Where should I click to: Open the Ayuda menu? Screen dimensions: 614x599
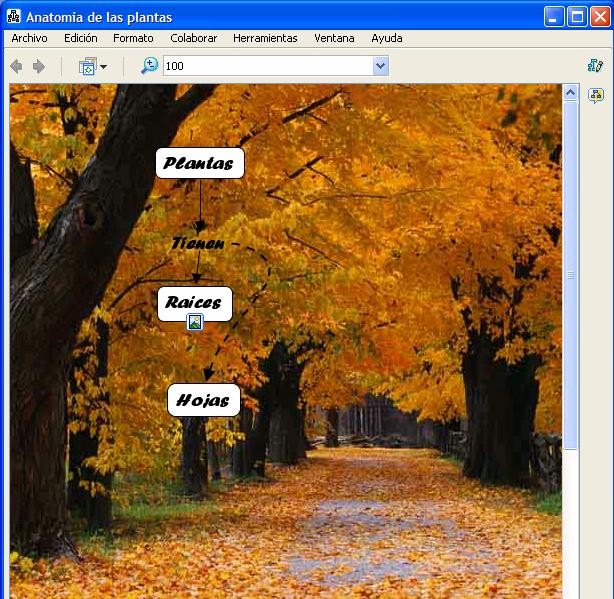387,38
